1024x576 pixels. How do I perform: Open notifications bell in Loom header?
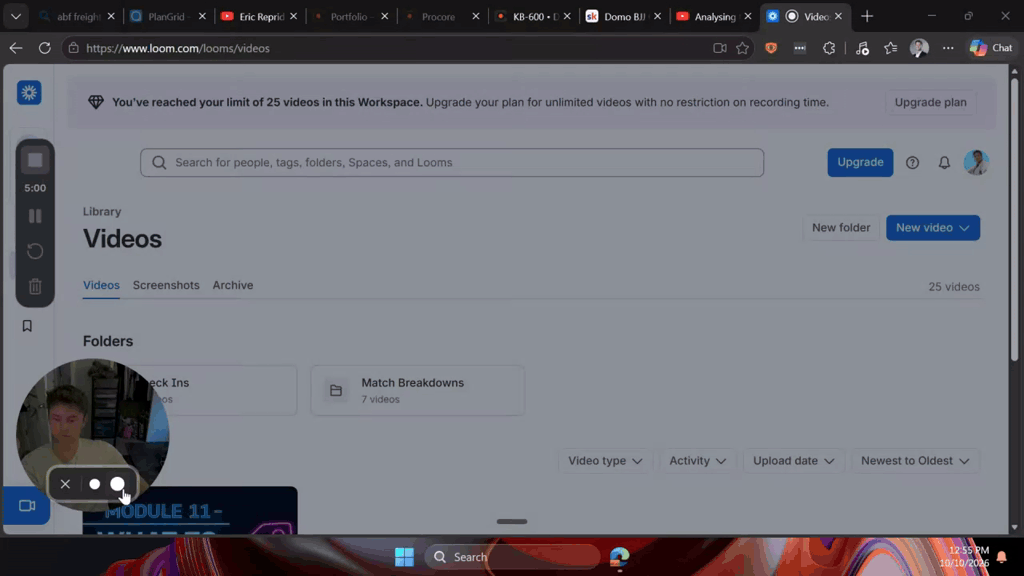(944, 163)
